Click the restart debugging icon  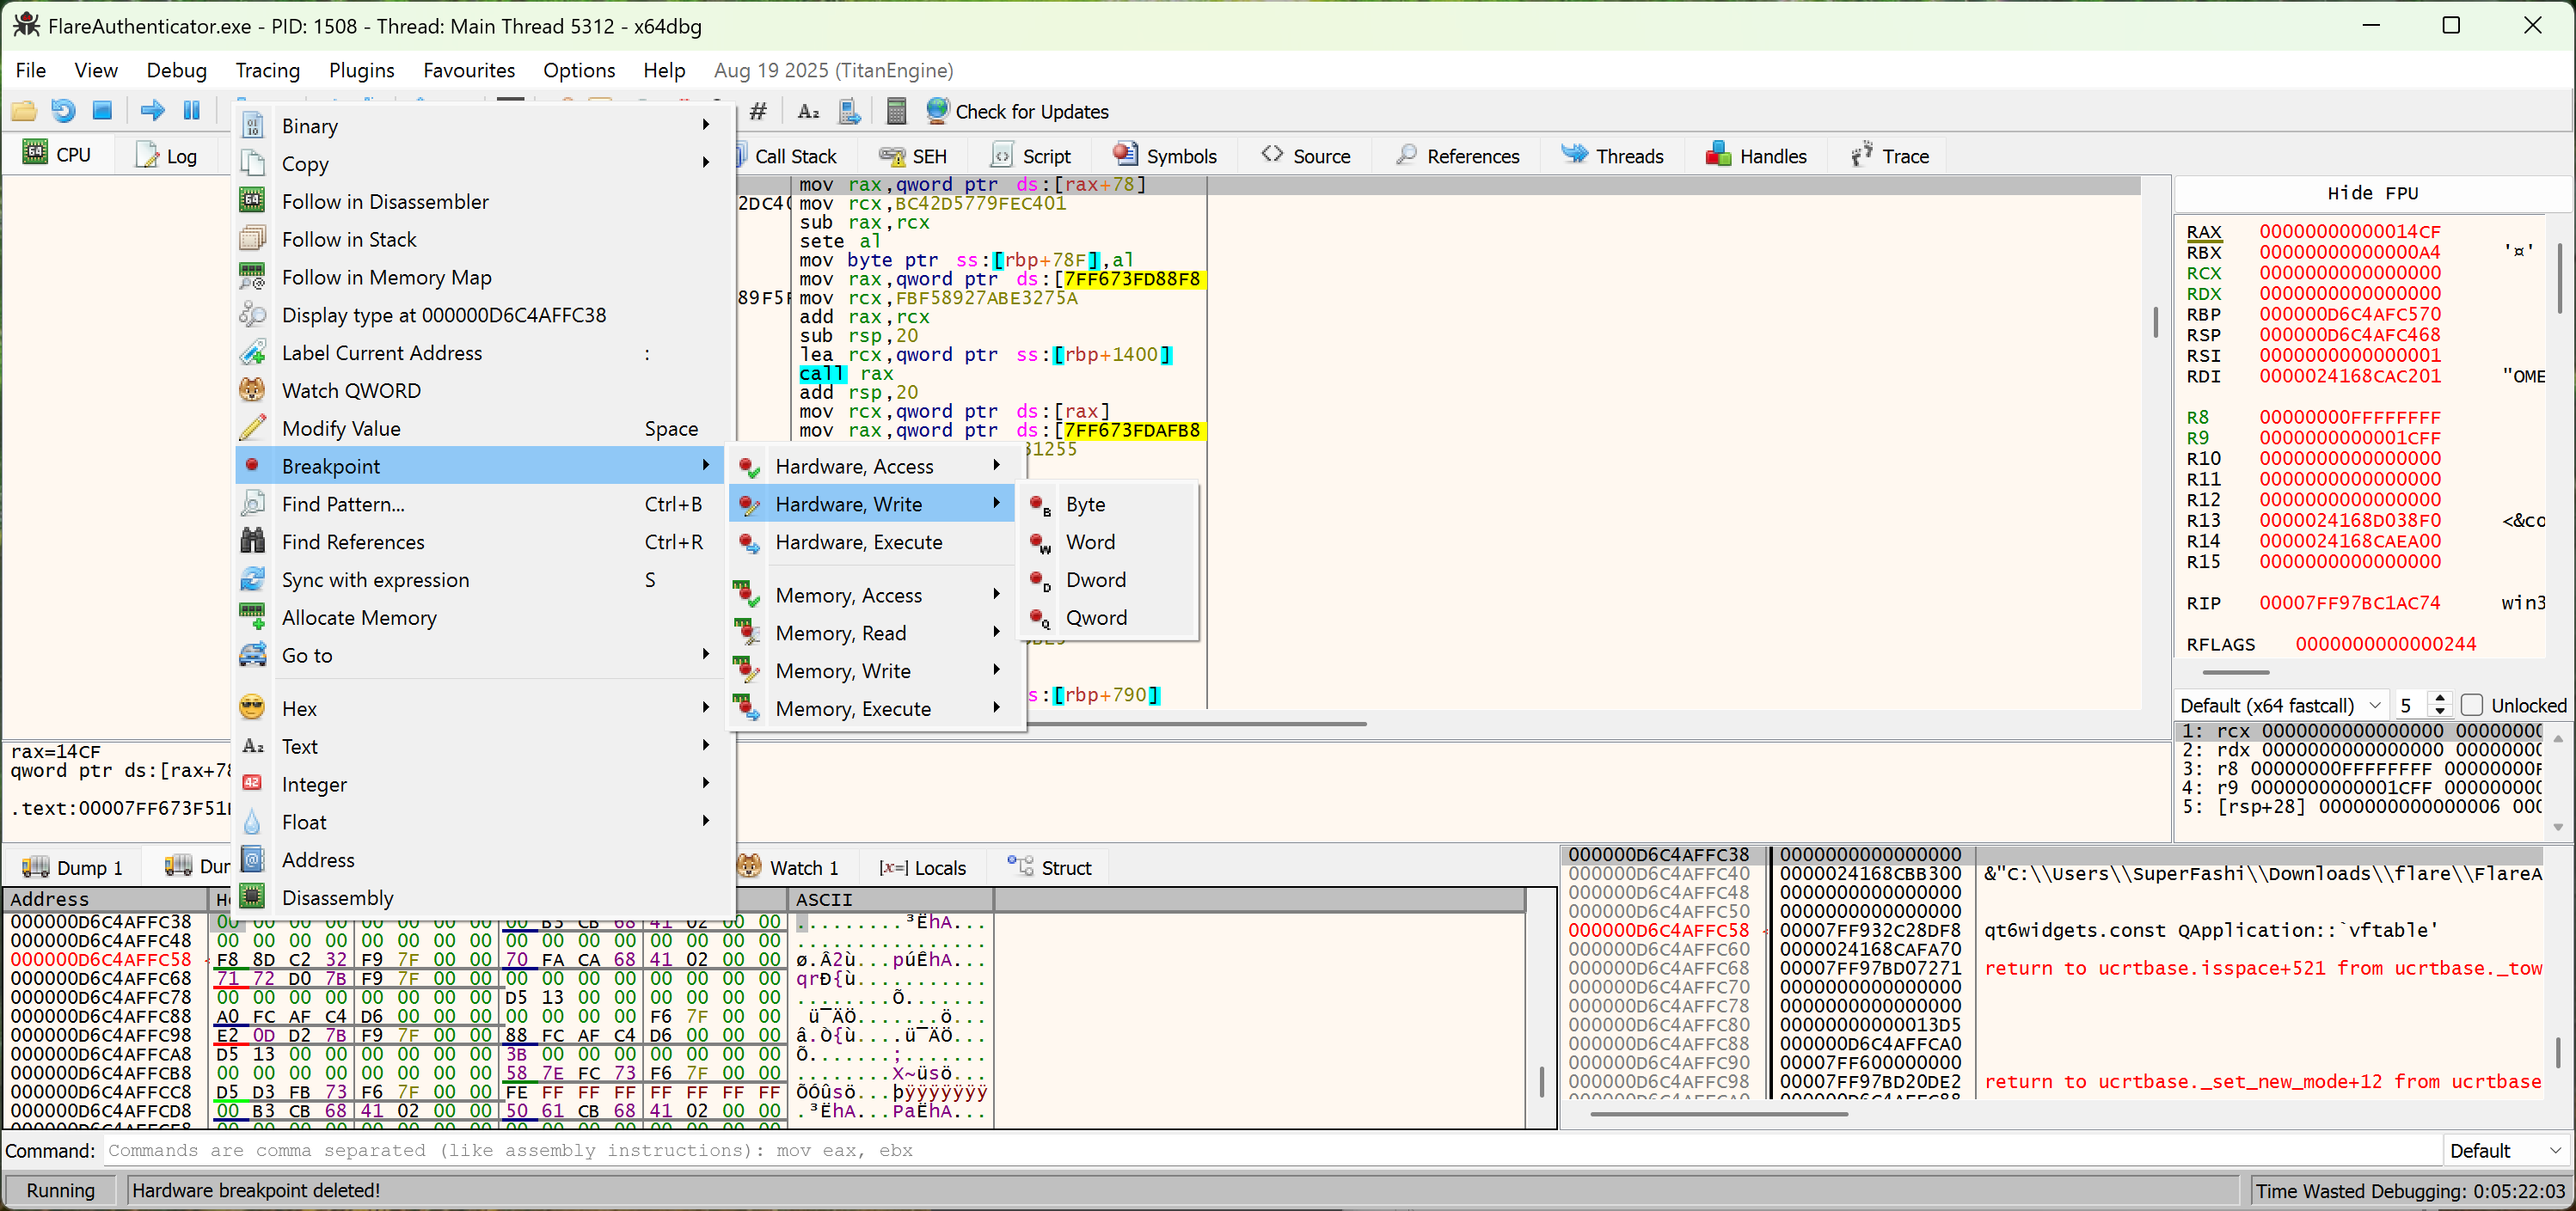62,111
